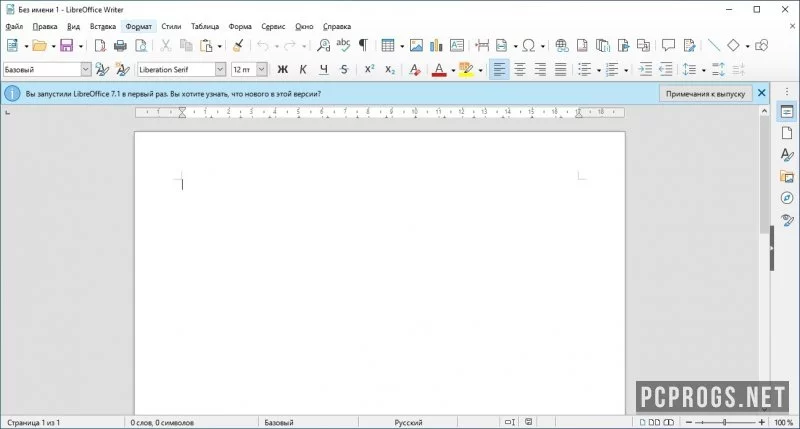800x429 pixels.
Task: Justify paragraph text
Action: [x=561, y=69]
